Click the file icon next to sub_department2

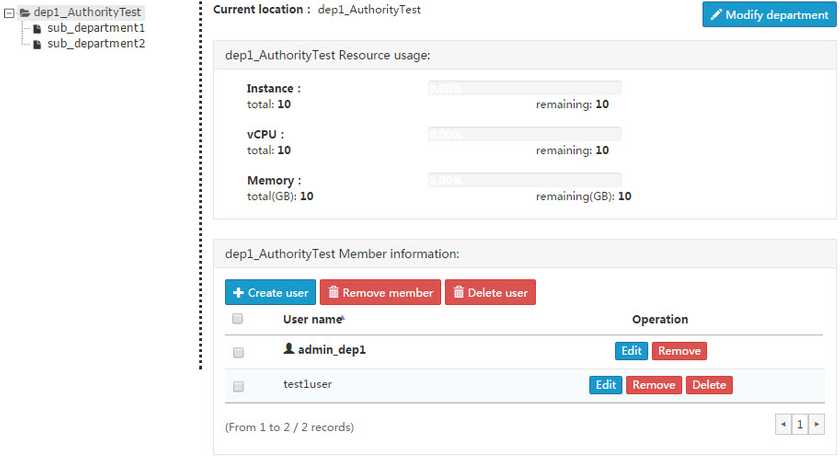tap(38, 44)
